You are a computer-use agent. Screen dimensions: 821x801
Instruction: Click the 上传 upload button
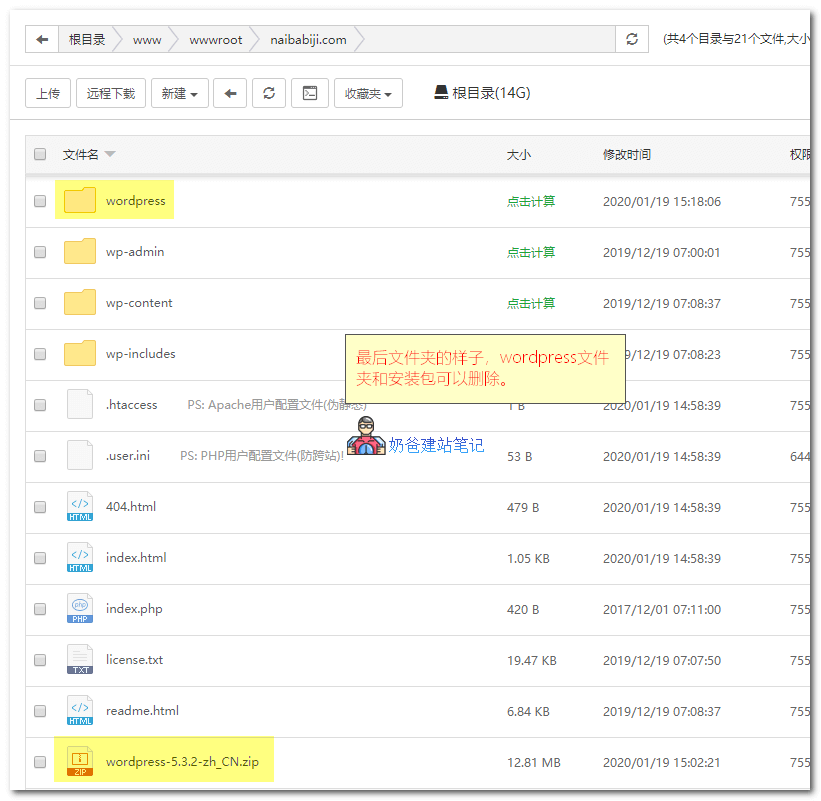(x=47, y=93)
